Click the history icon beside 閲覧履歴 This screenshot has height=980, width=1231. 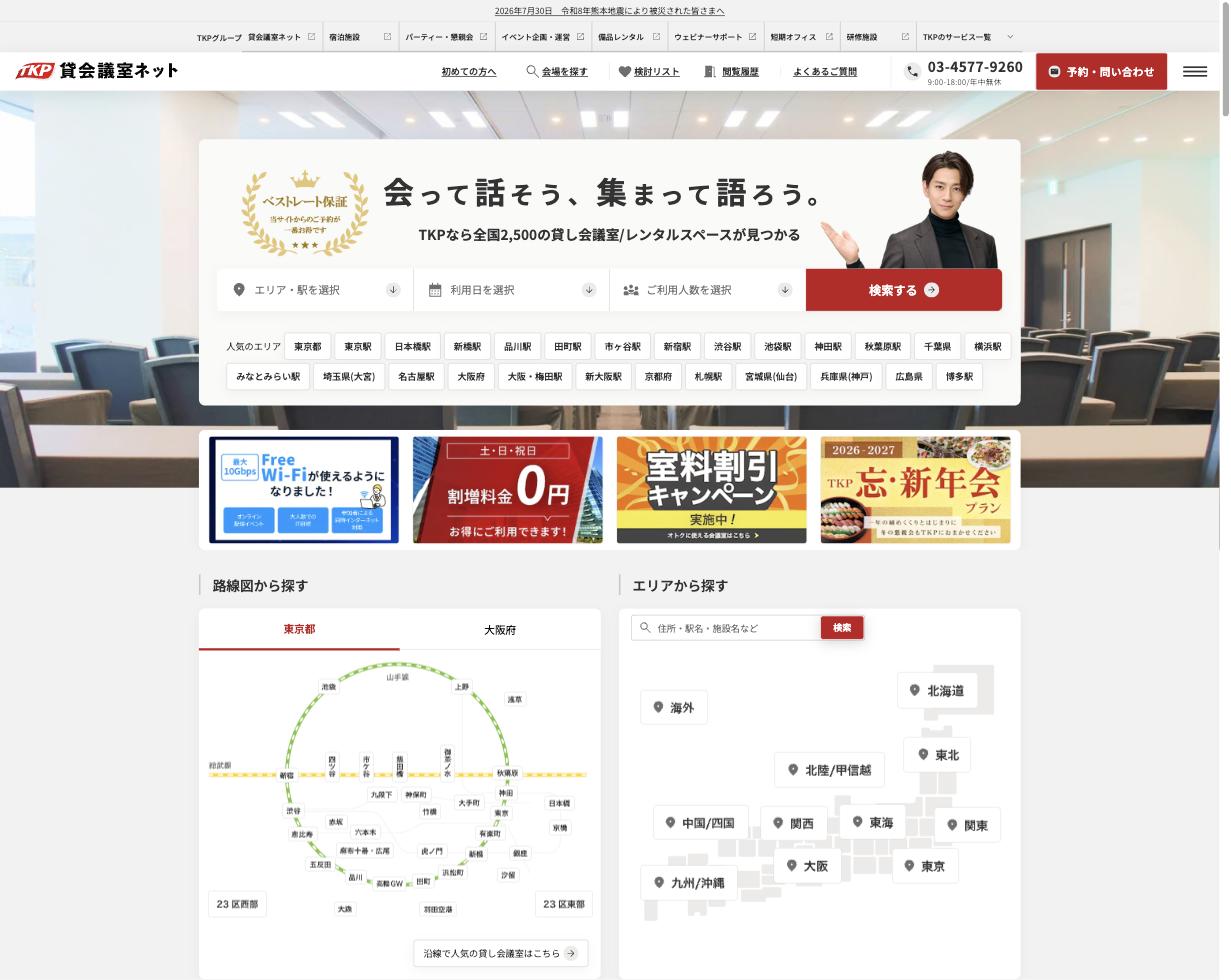click(x=710, y=72)
